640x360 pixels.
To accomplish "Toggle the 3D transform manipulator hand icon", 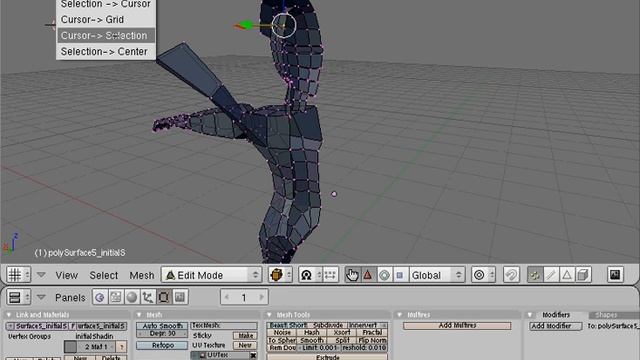I will coord(353,275).
